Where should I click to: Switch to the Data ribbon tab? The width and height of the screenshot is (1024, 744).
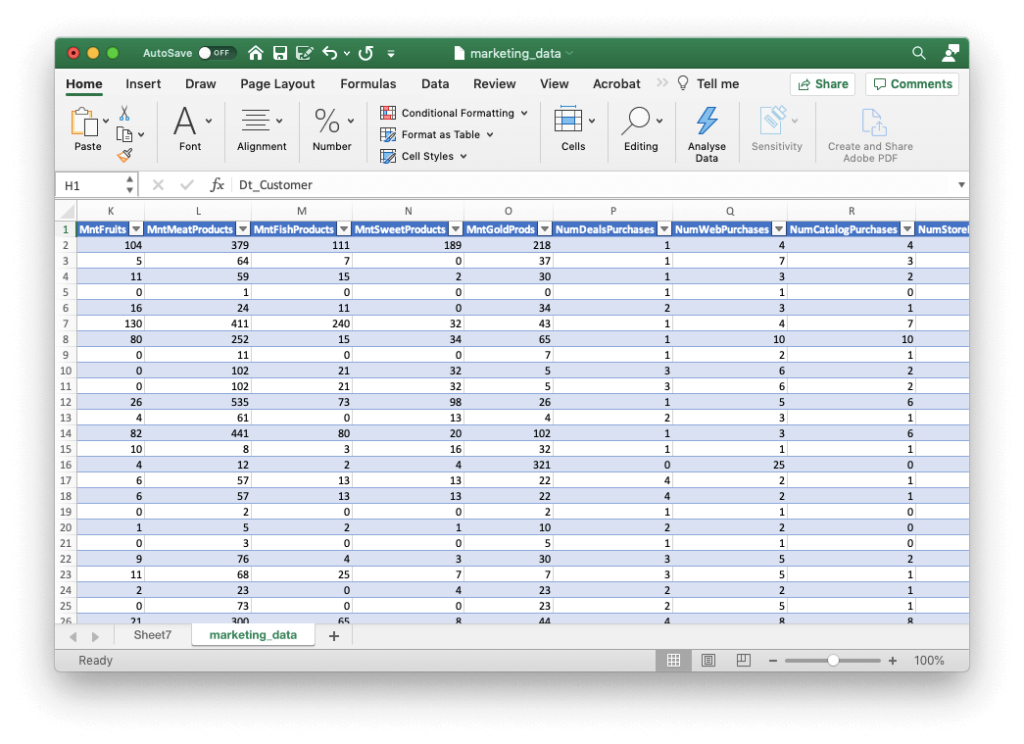click(x=435, y=84)
